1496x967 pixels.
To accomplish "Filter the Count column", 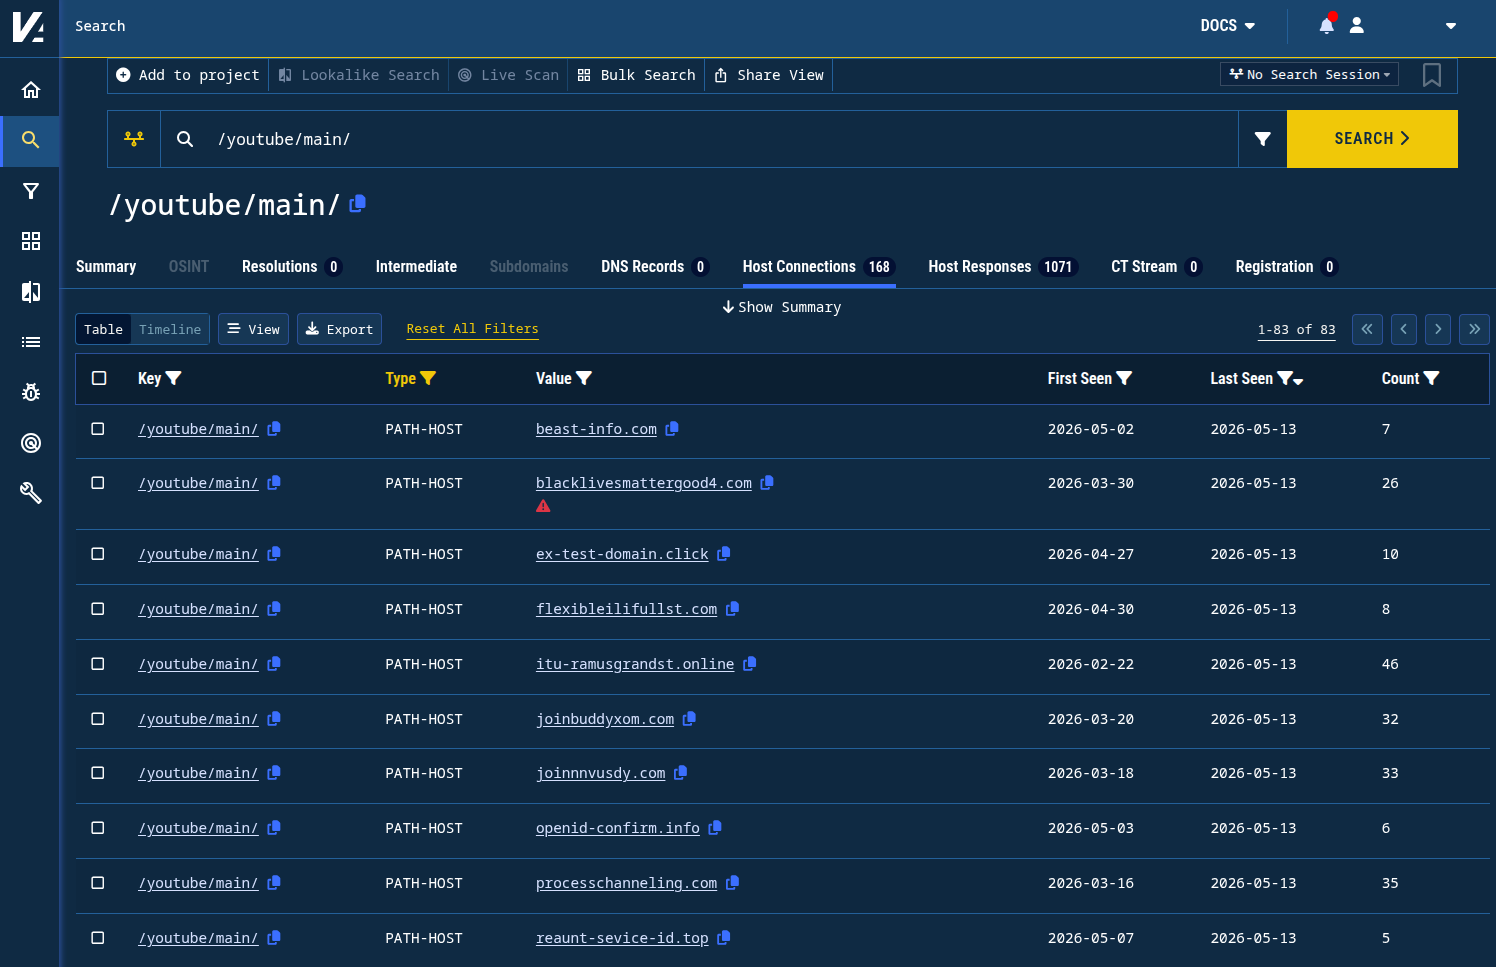I will [x=1431, y=378].
